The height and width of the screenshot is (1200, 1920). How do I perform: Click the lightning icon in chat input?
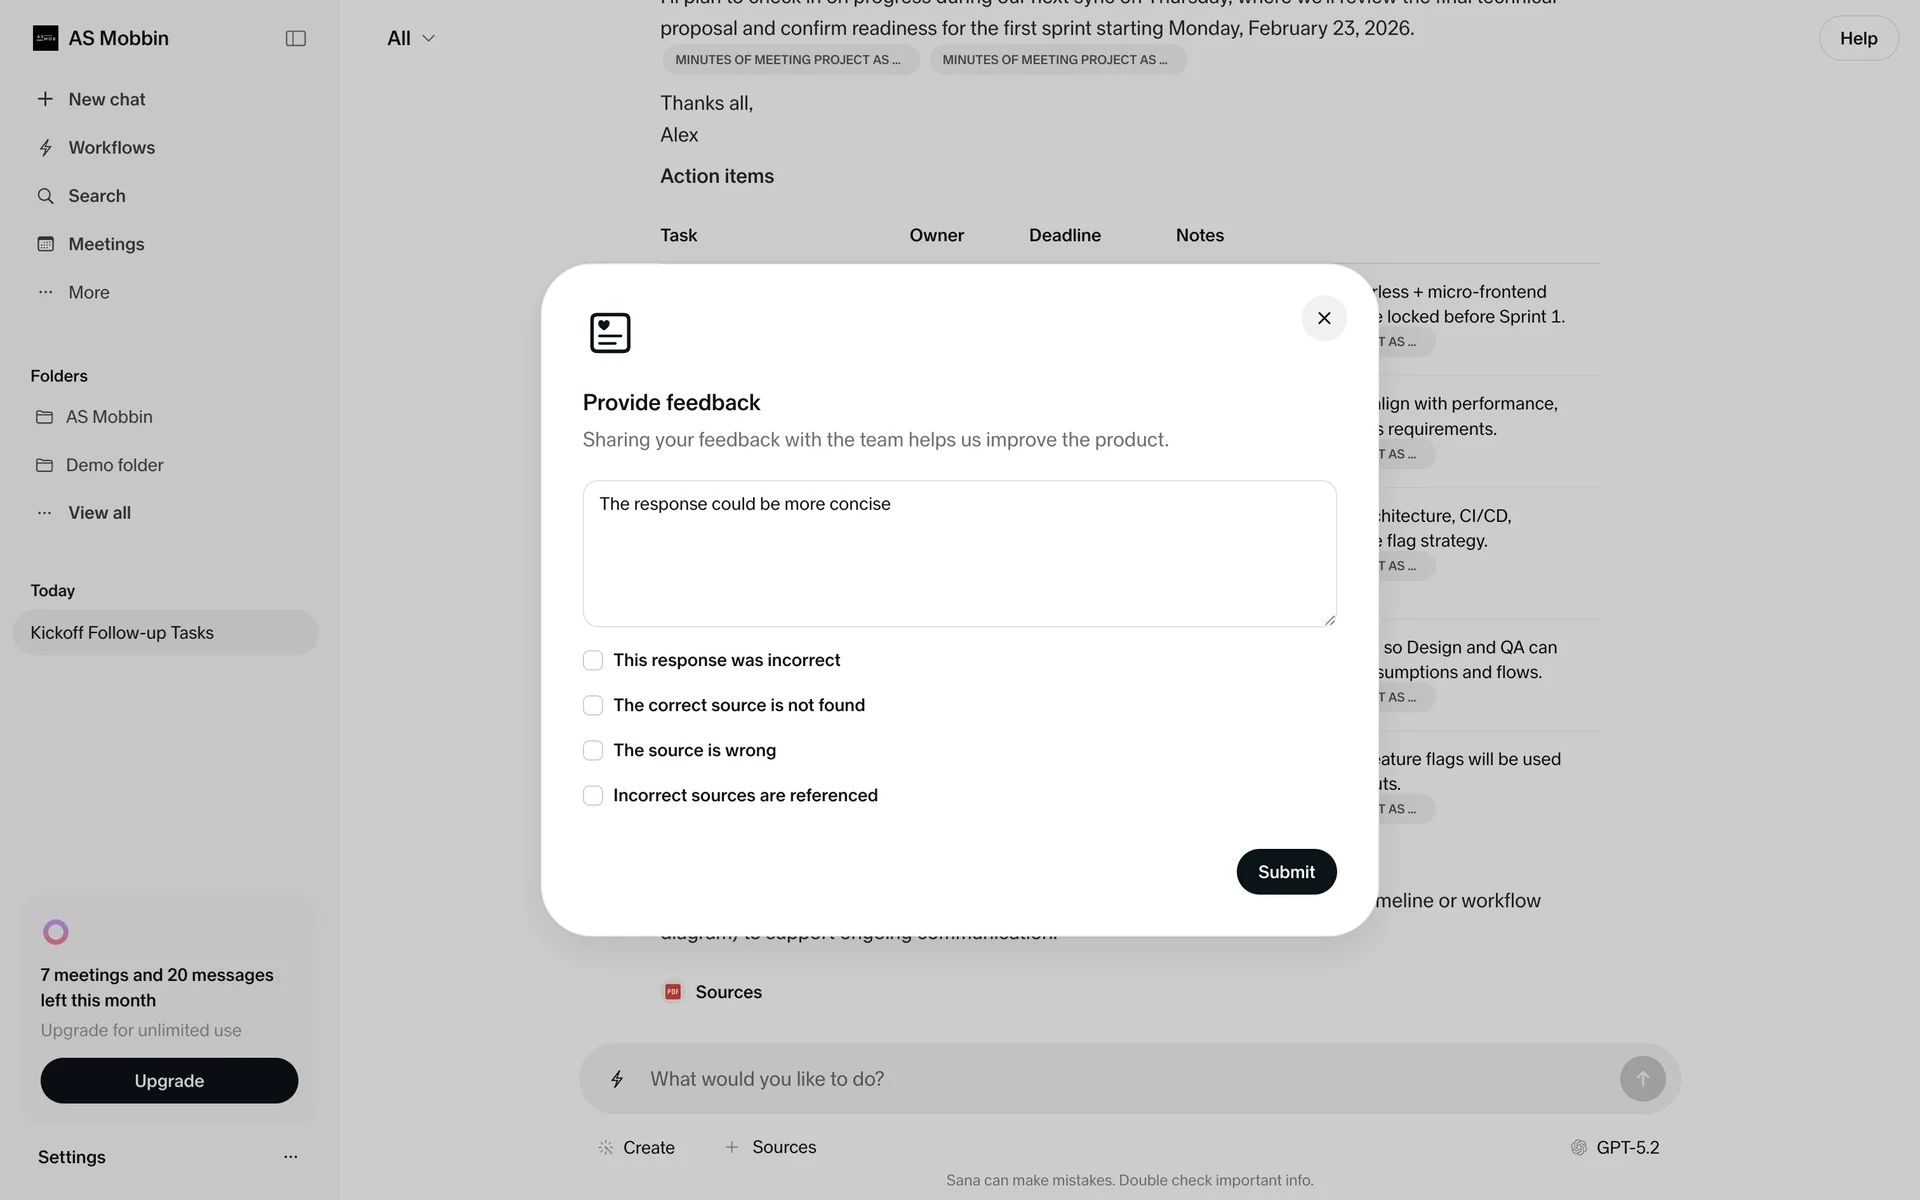pyautogui.click(x=617, y=1079)
